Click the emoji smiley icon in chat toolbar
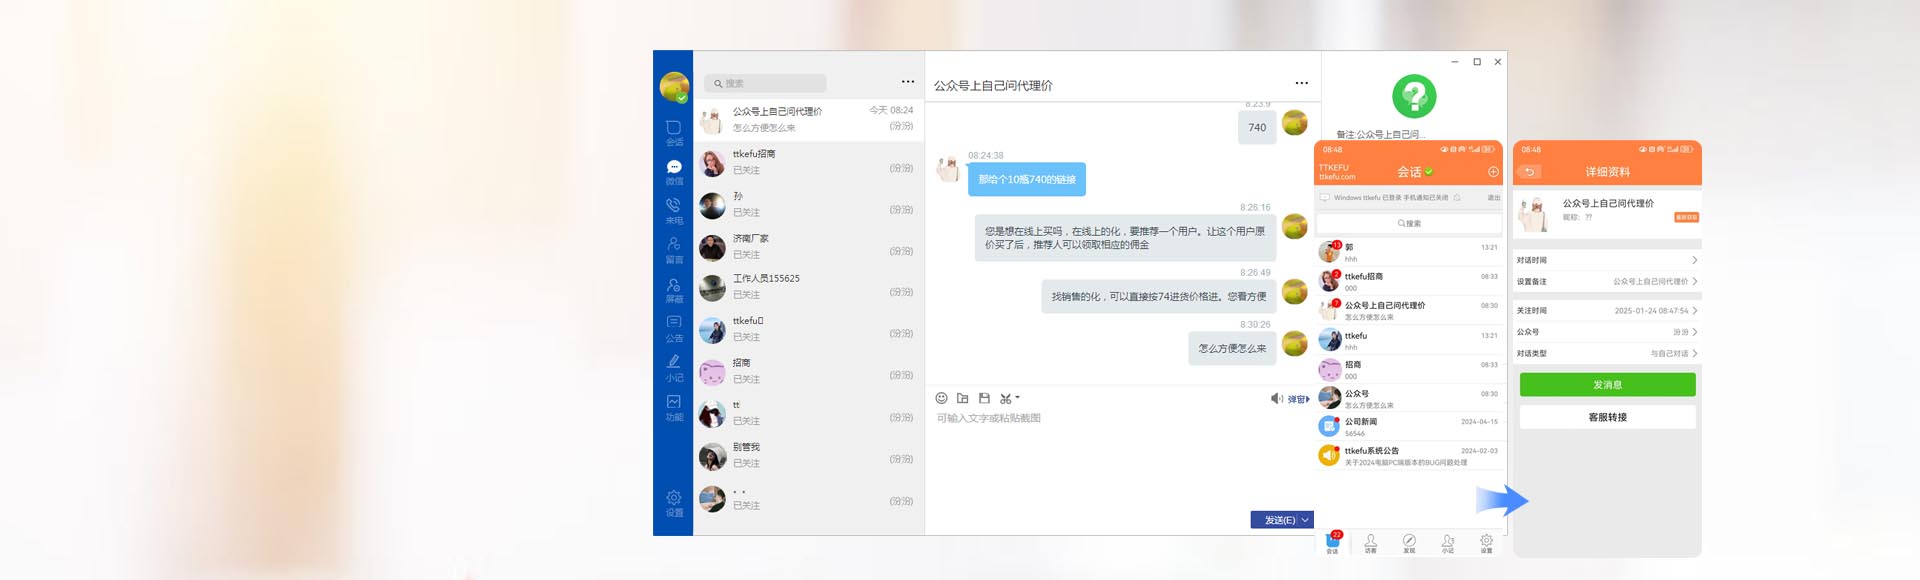 pyautogui.click(x=941, y=398)
